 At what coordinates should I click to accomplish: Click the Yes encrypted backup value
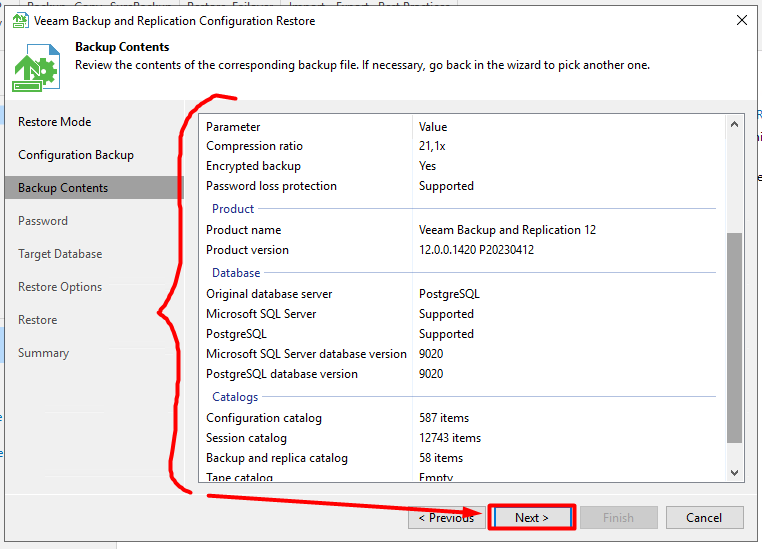[x=427, y=166]
